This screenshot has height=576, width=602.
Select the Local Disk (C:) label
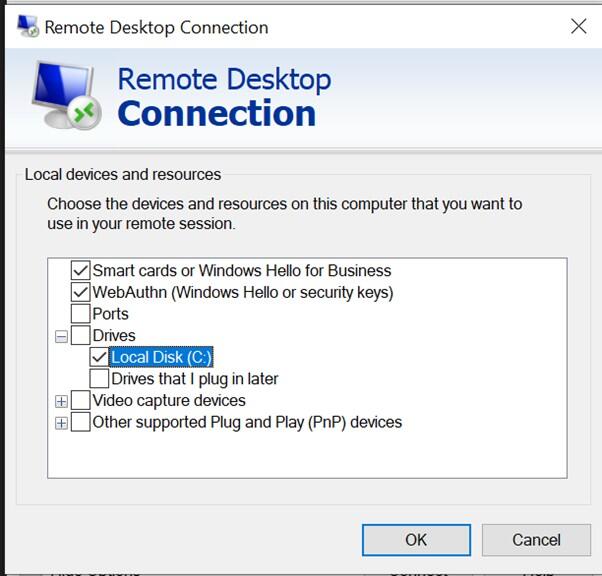[x=161, y=357]
